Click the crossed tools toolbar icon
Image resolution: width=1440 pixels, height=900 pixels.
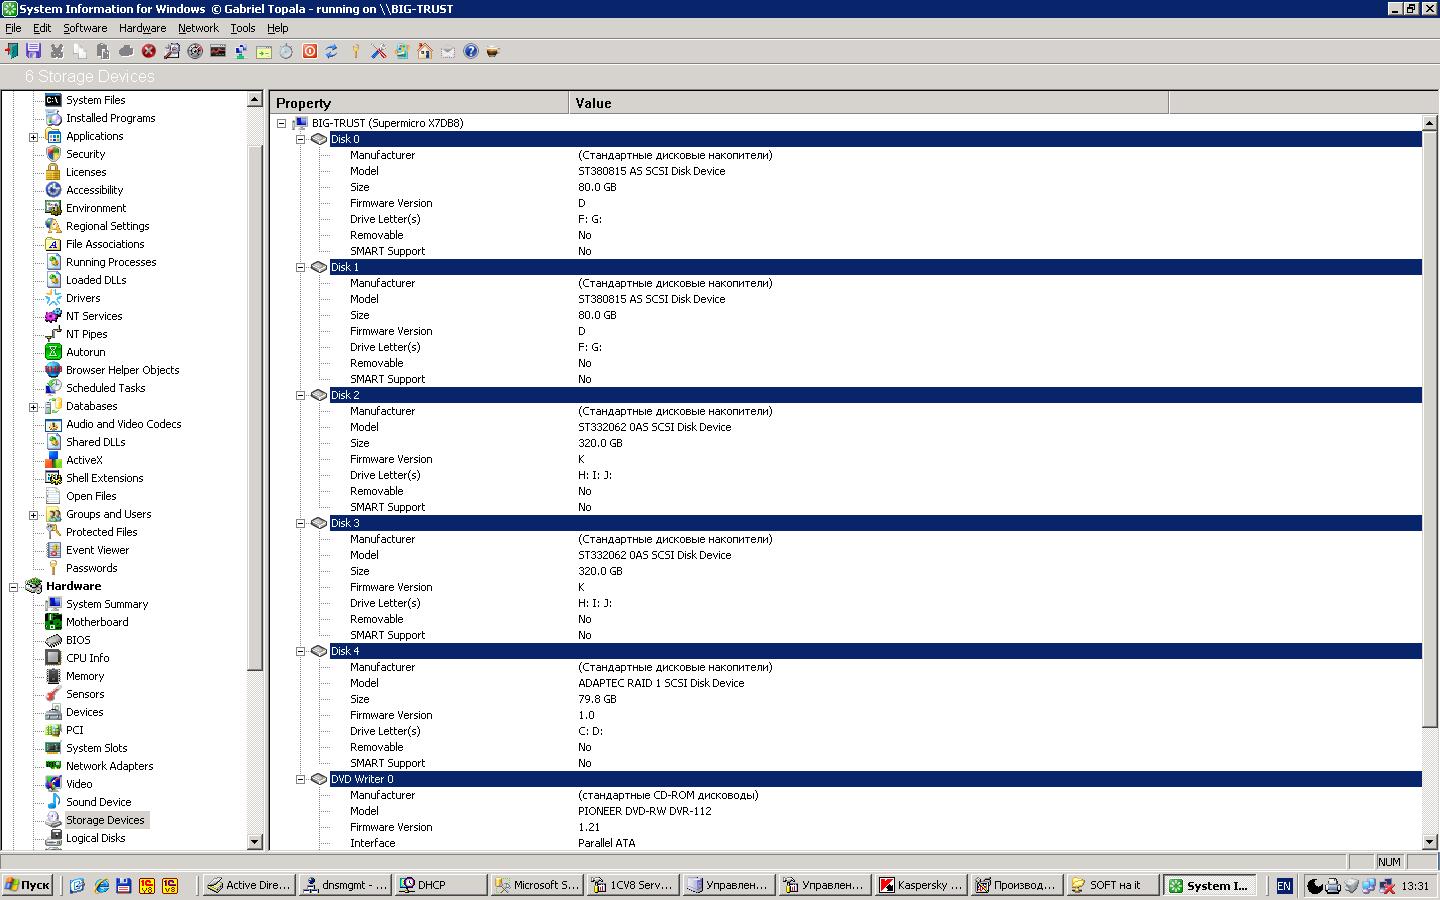click(379, 51)
